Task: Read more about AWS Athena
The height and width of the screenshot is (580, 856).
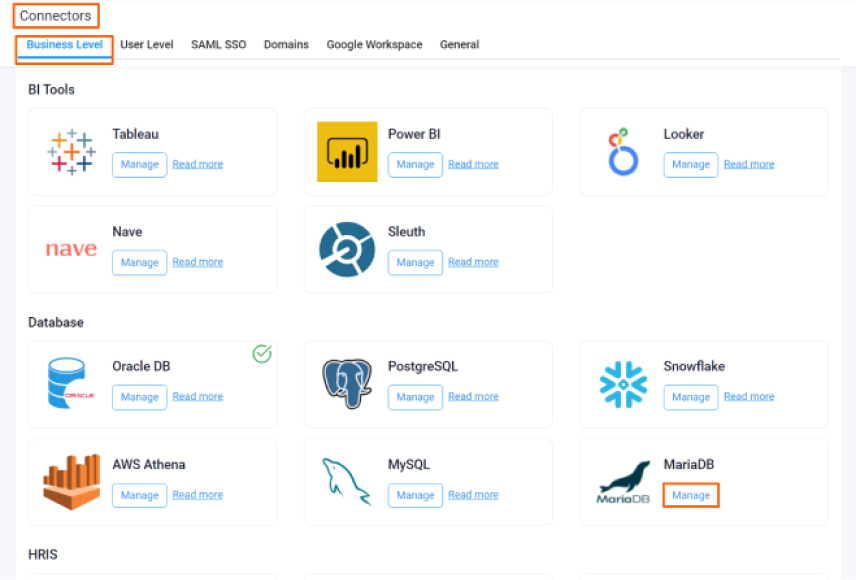Action: (198, 495)
